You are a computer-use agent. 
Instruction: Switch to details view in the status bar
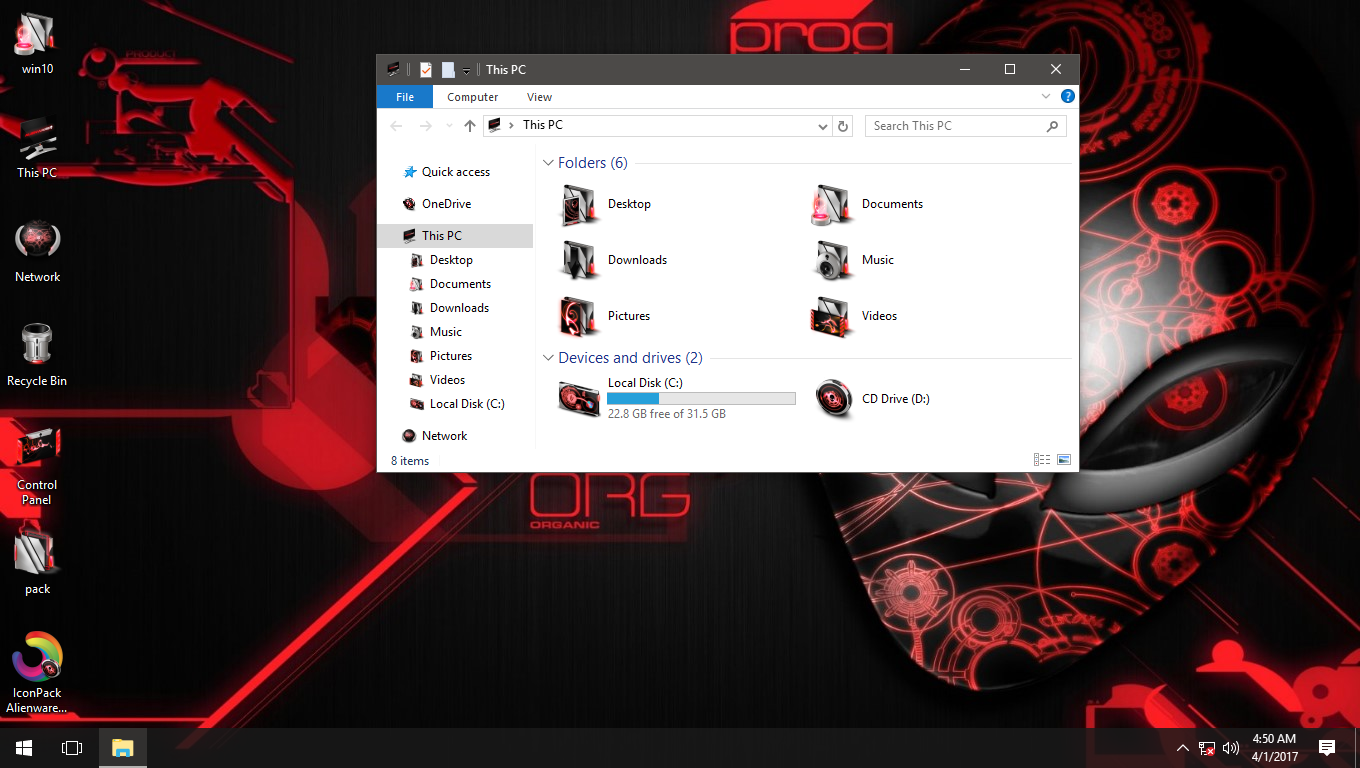coord(1041,459)
